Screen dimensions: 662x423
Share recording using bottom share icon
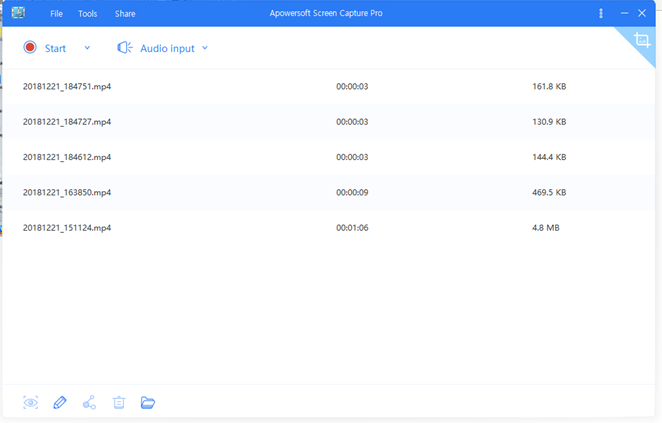click(90, 403)
